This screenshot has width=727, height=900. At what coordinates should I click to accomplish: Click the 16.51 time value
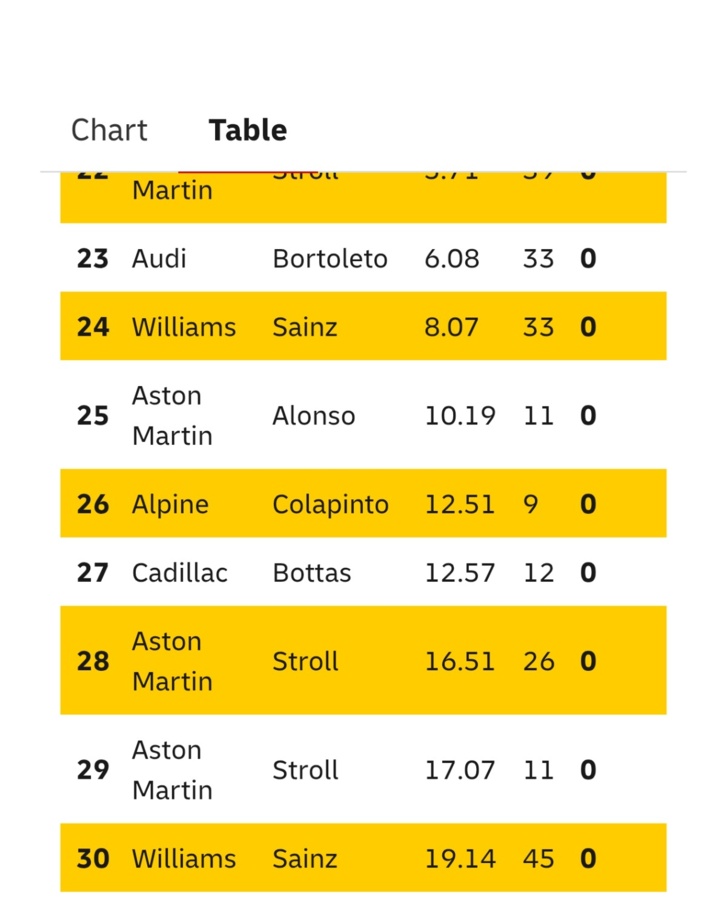tap(460, 661)
